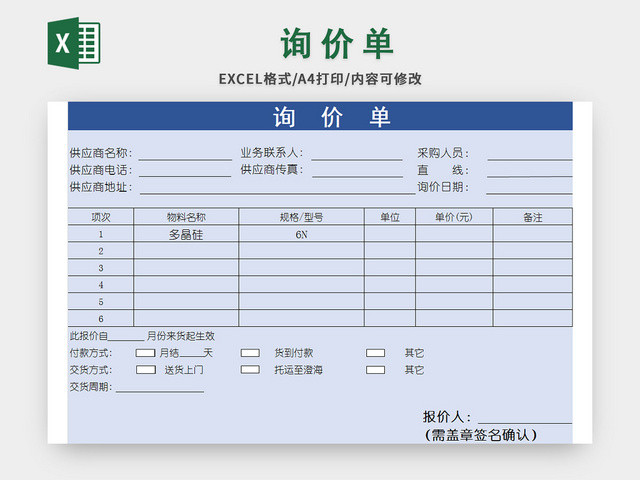Click the 供应商地址 blank line
The height and width of the screenshot is (480, 640).
(278, 188)
